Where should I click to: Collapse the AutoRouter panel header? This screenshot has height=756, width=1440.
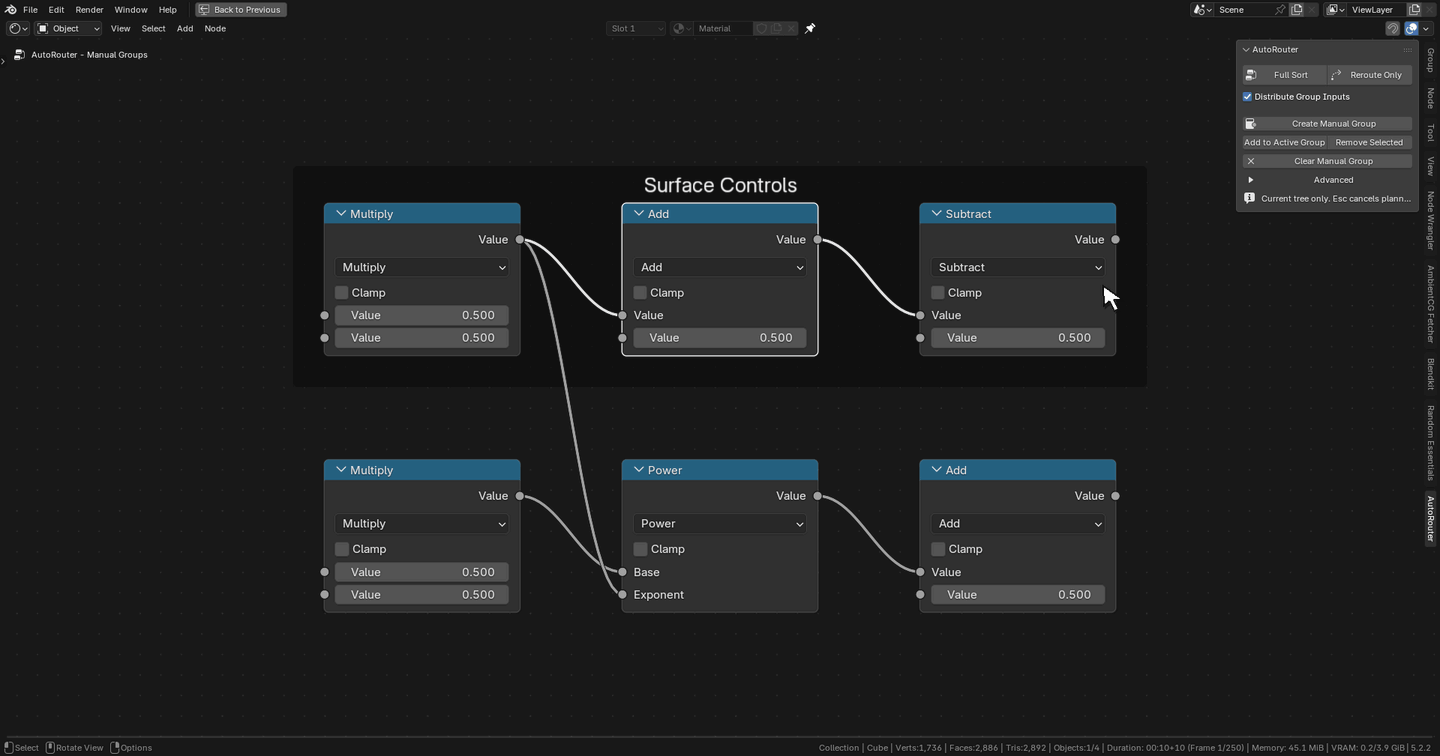click(1246, 49)
